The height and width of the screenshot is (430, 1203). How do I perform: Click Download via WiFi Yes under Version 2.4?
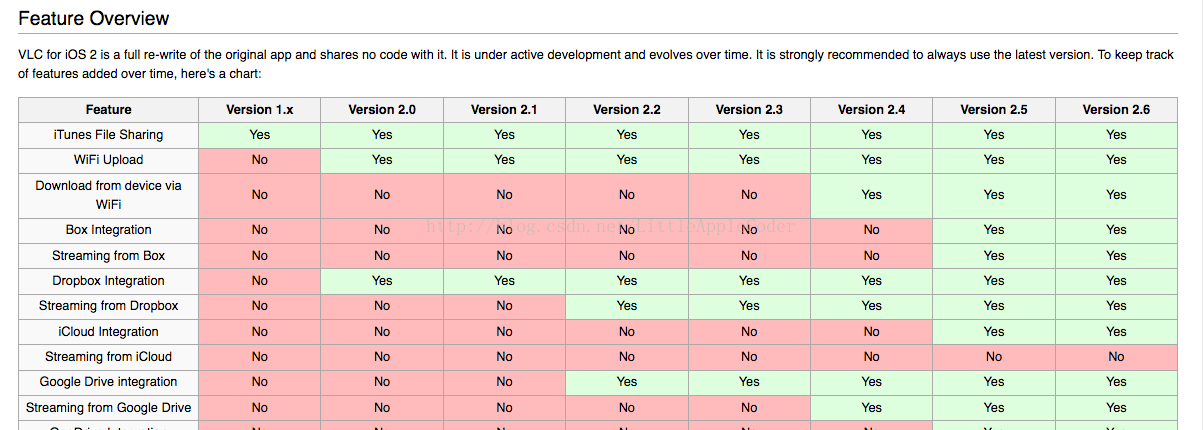pos(872,195)
